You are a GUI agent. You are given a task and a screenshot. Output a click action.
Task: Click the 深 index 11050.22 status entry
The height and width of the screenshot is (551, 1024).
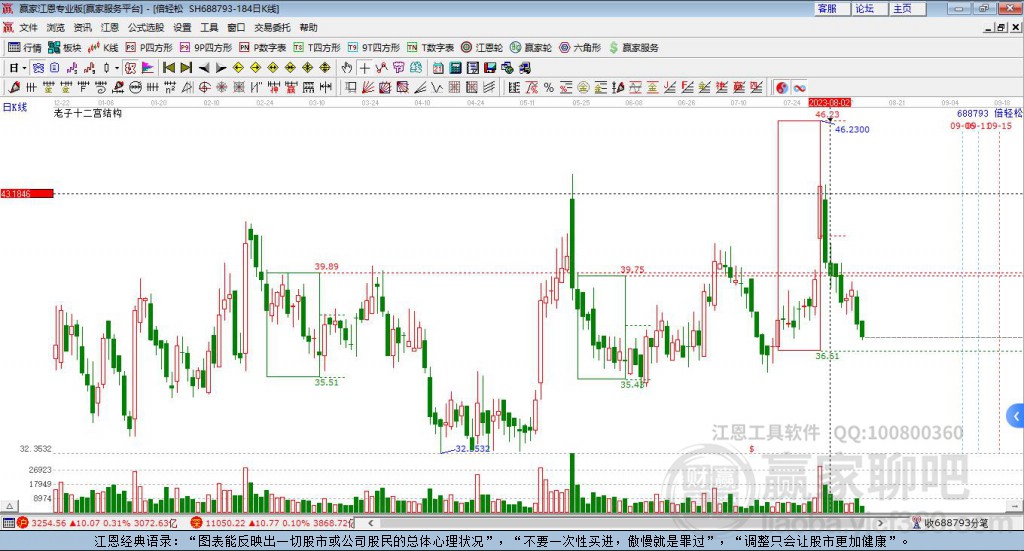272,522
